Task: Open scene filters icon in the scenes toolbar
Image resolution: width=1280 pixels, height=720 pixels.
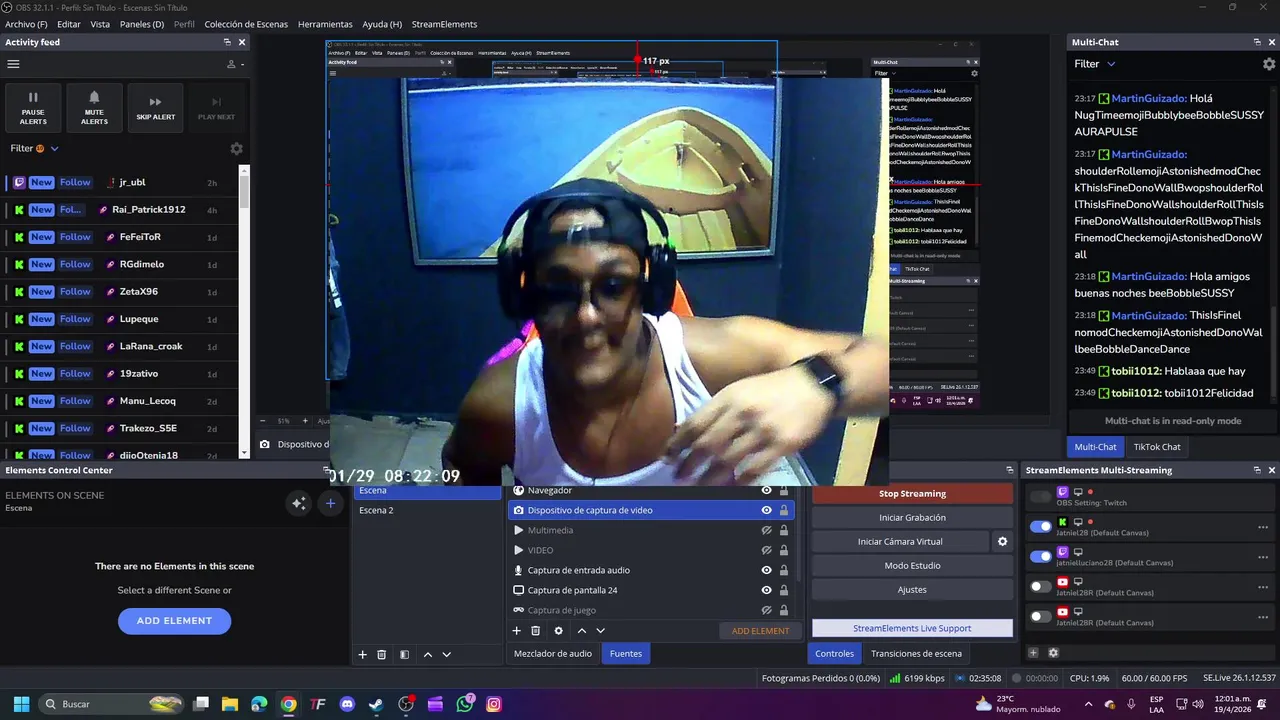Action: (x=404, y=655)
